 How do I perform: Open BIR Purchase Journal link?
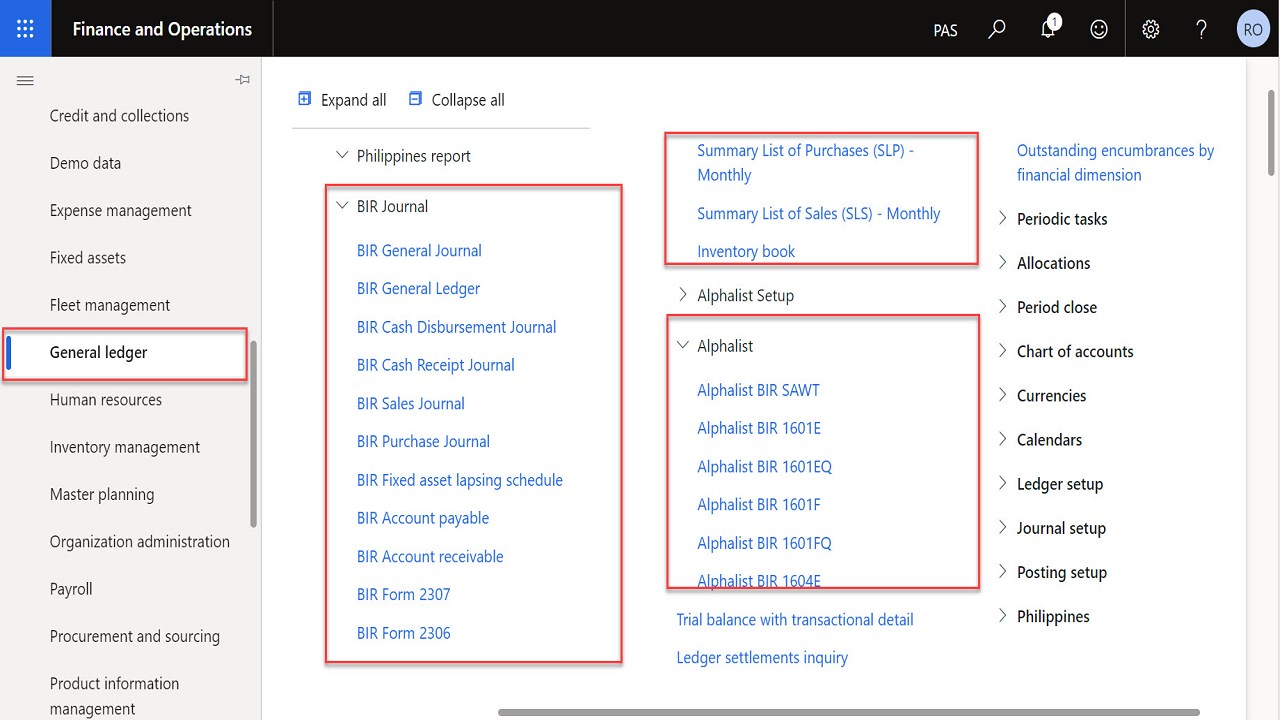pyautogui.click(x=423, y=442)
